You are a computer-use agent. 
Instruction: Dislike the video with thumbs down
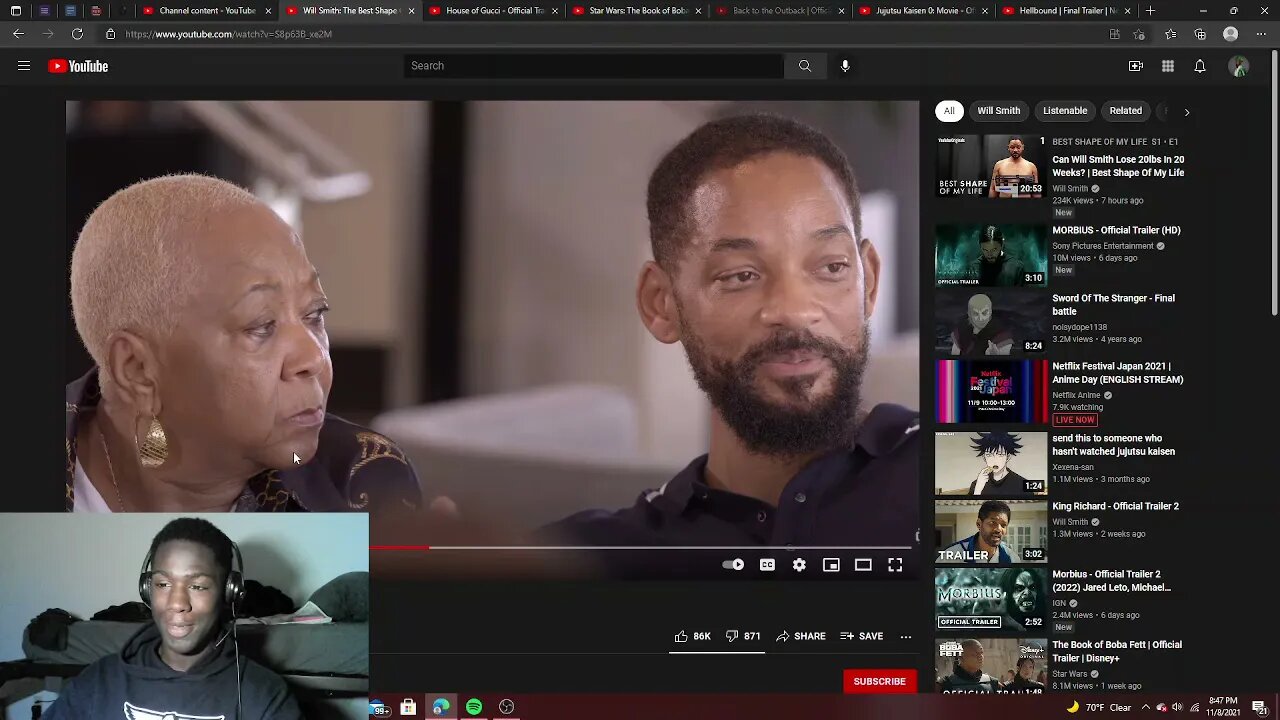coord(742,636)
